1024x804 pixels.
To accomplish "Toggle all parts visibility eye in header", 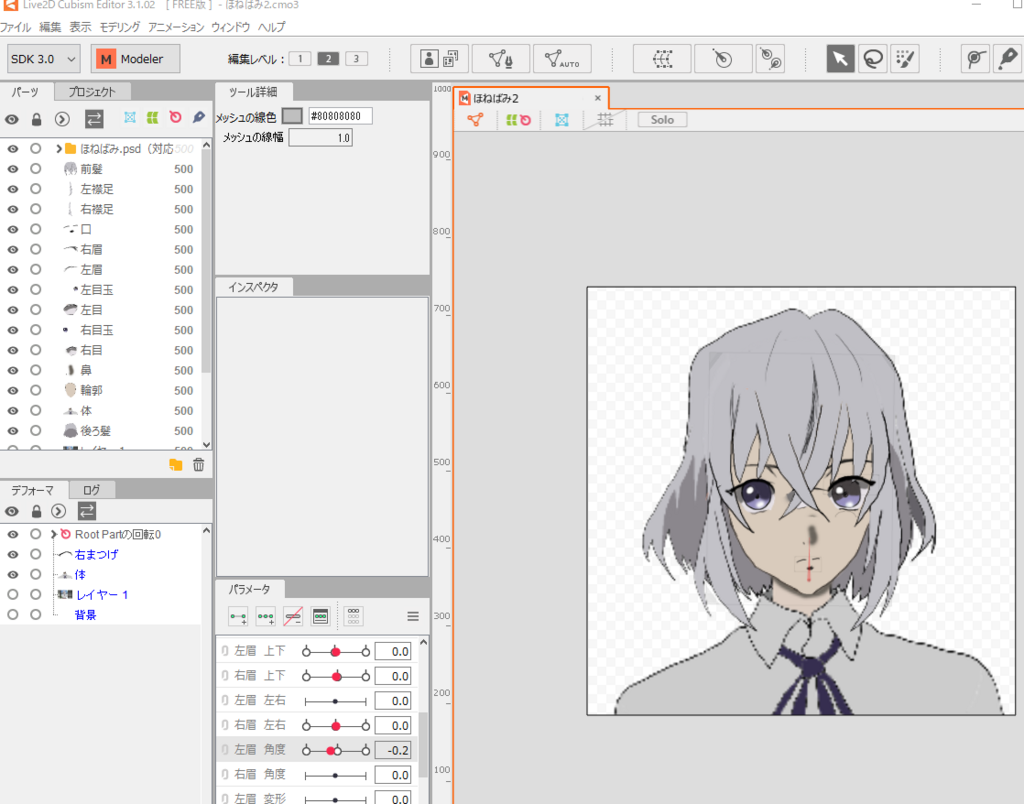I will [x=12, y=120].
